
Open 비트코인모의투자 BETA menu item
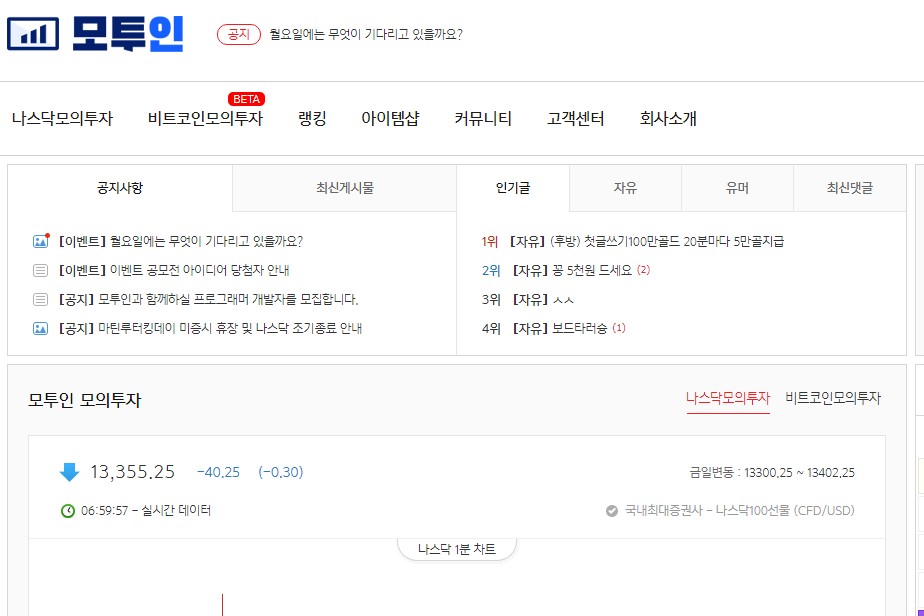[x=205, y=118]
